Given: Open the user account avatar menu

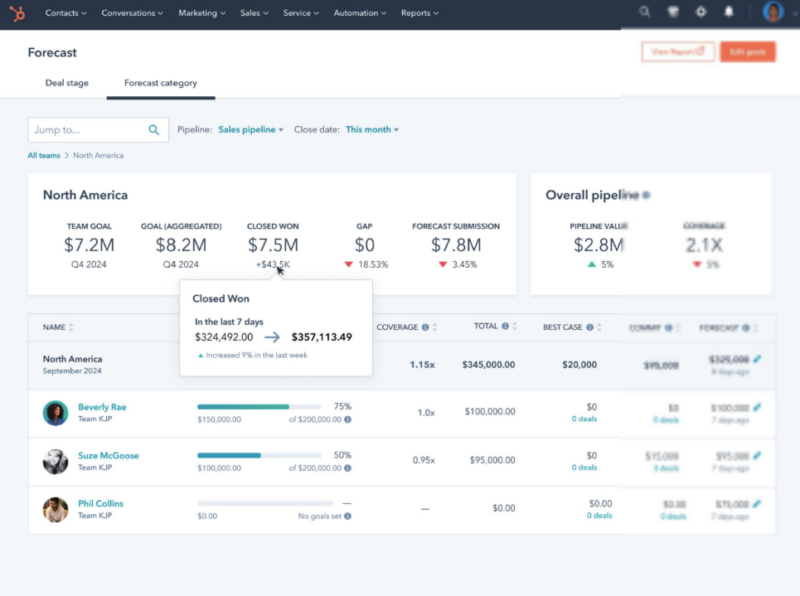Looking at the screenshot, I should (772, 12).
